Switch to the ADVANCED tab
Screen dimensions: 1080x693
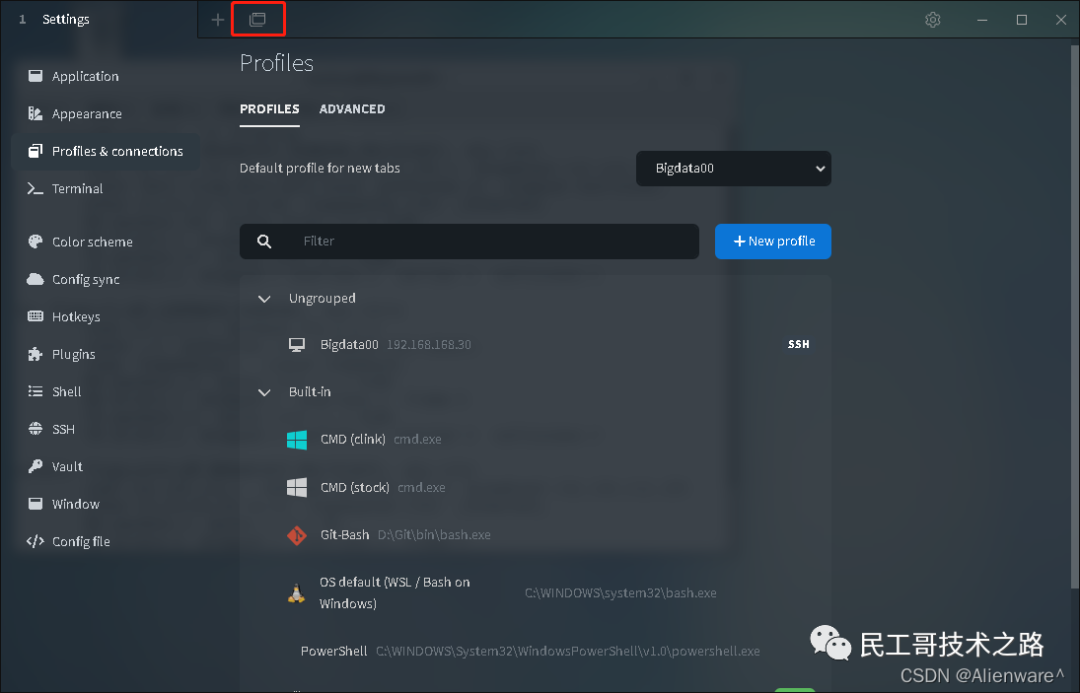coord(352,109)
